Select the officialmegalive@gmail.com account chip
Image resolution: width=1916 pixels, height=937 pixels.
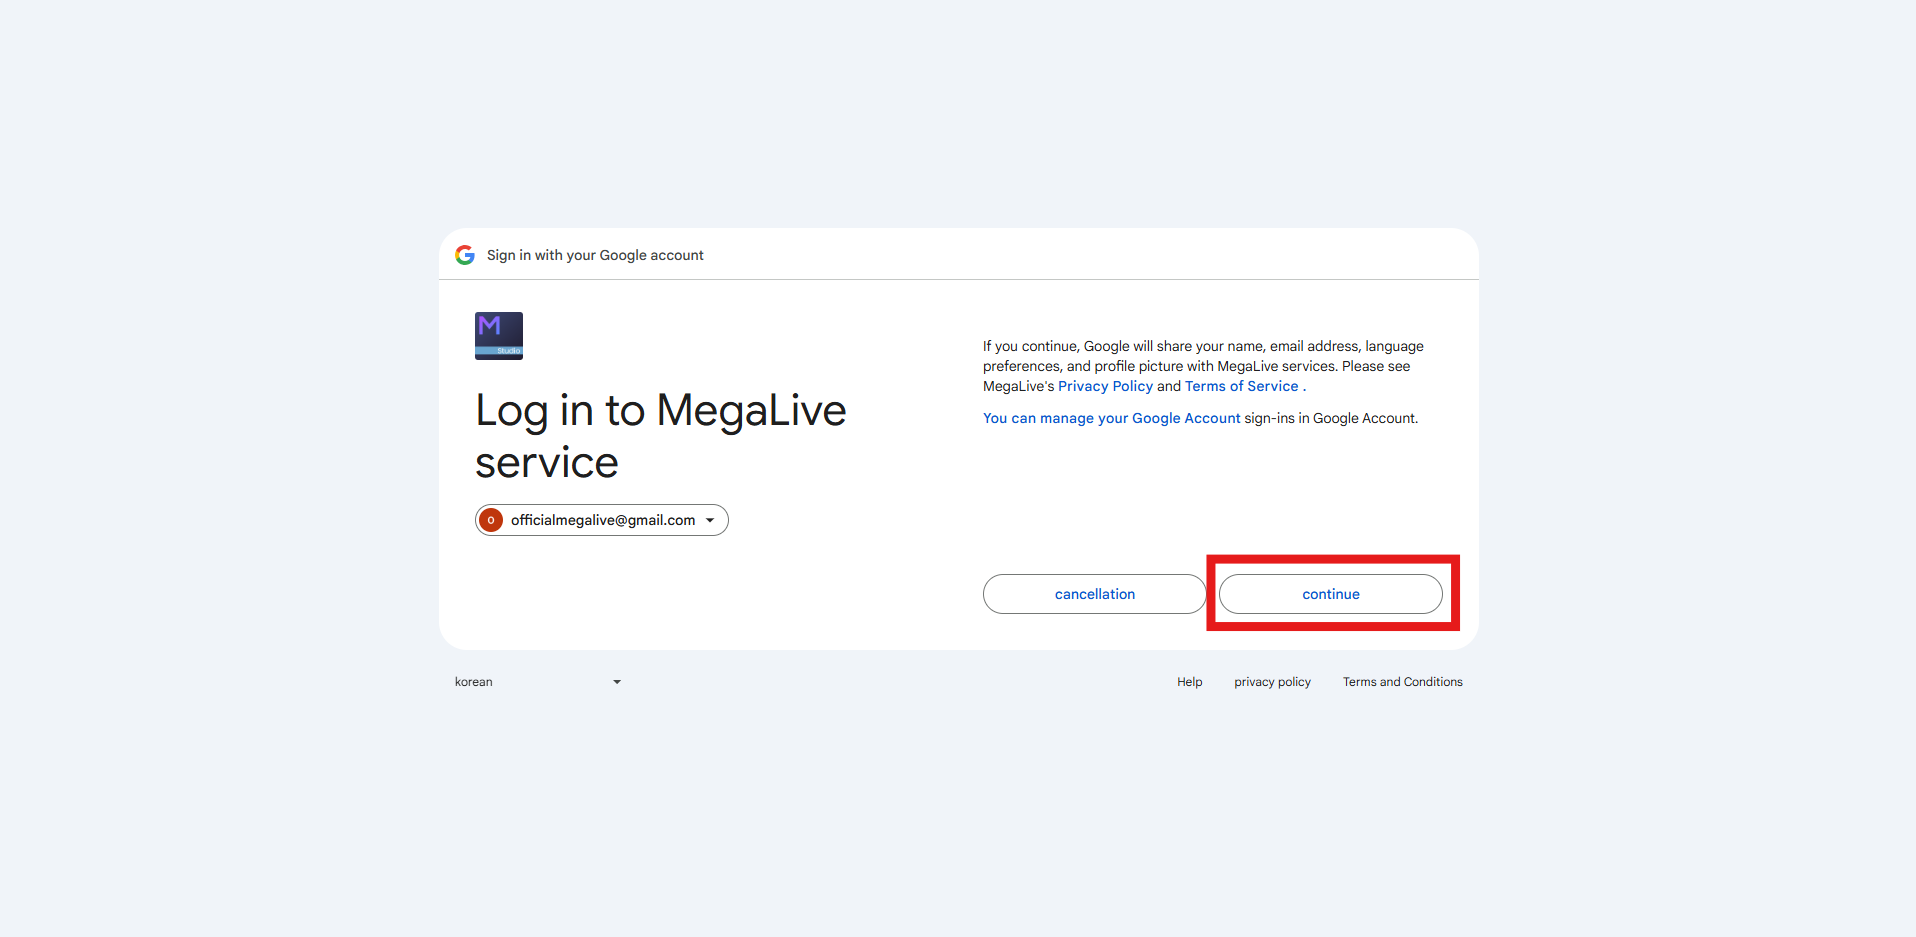pos(602,520)
